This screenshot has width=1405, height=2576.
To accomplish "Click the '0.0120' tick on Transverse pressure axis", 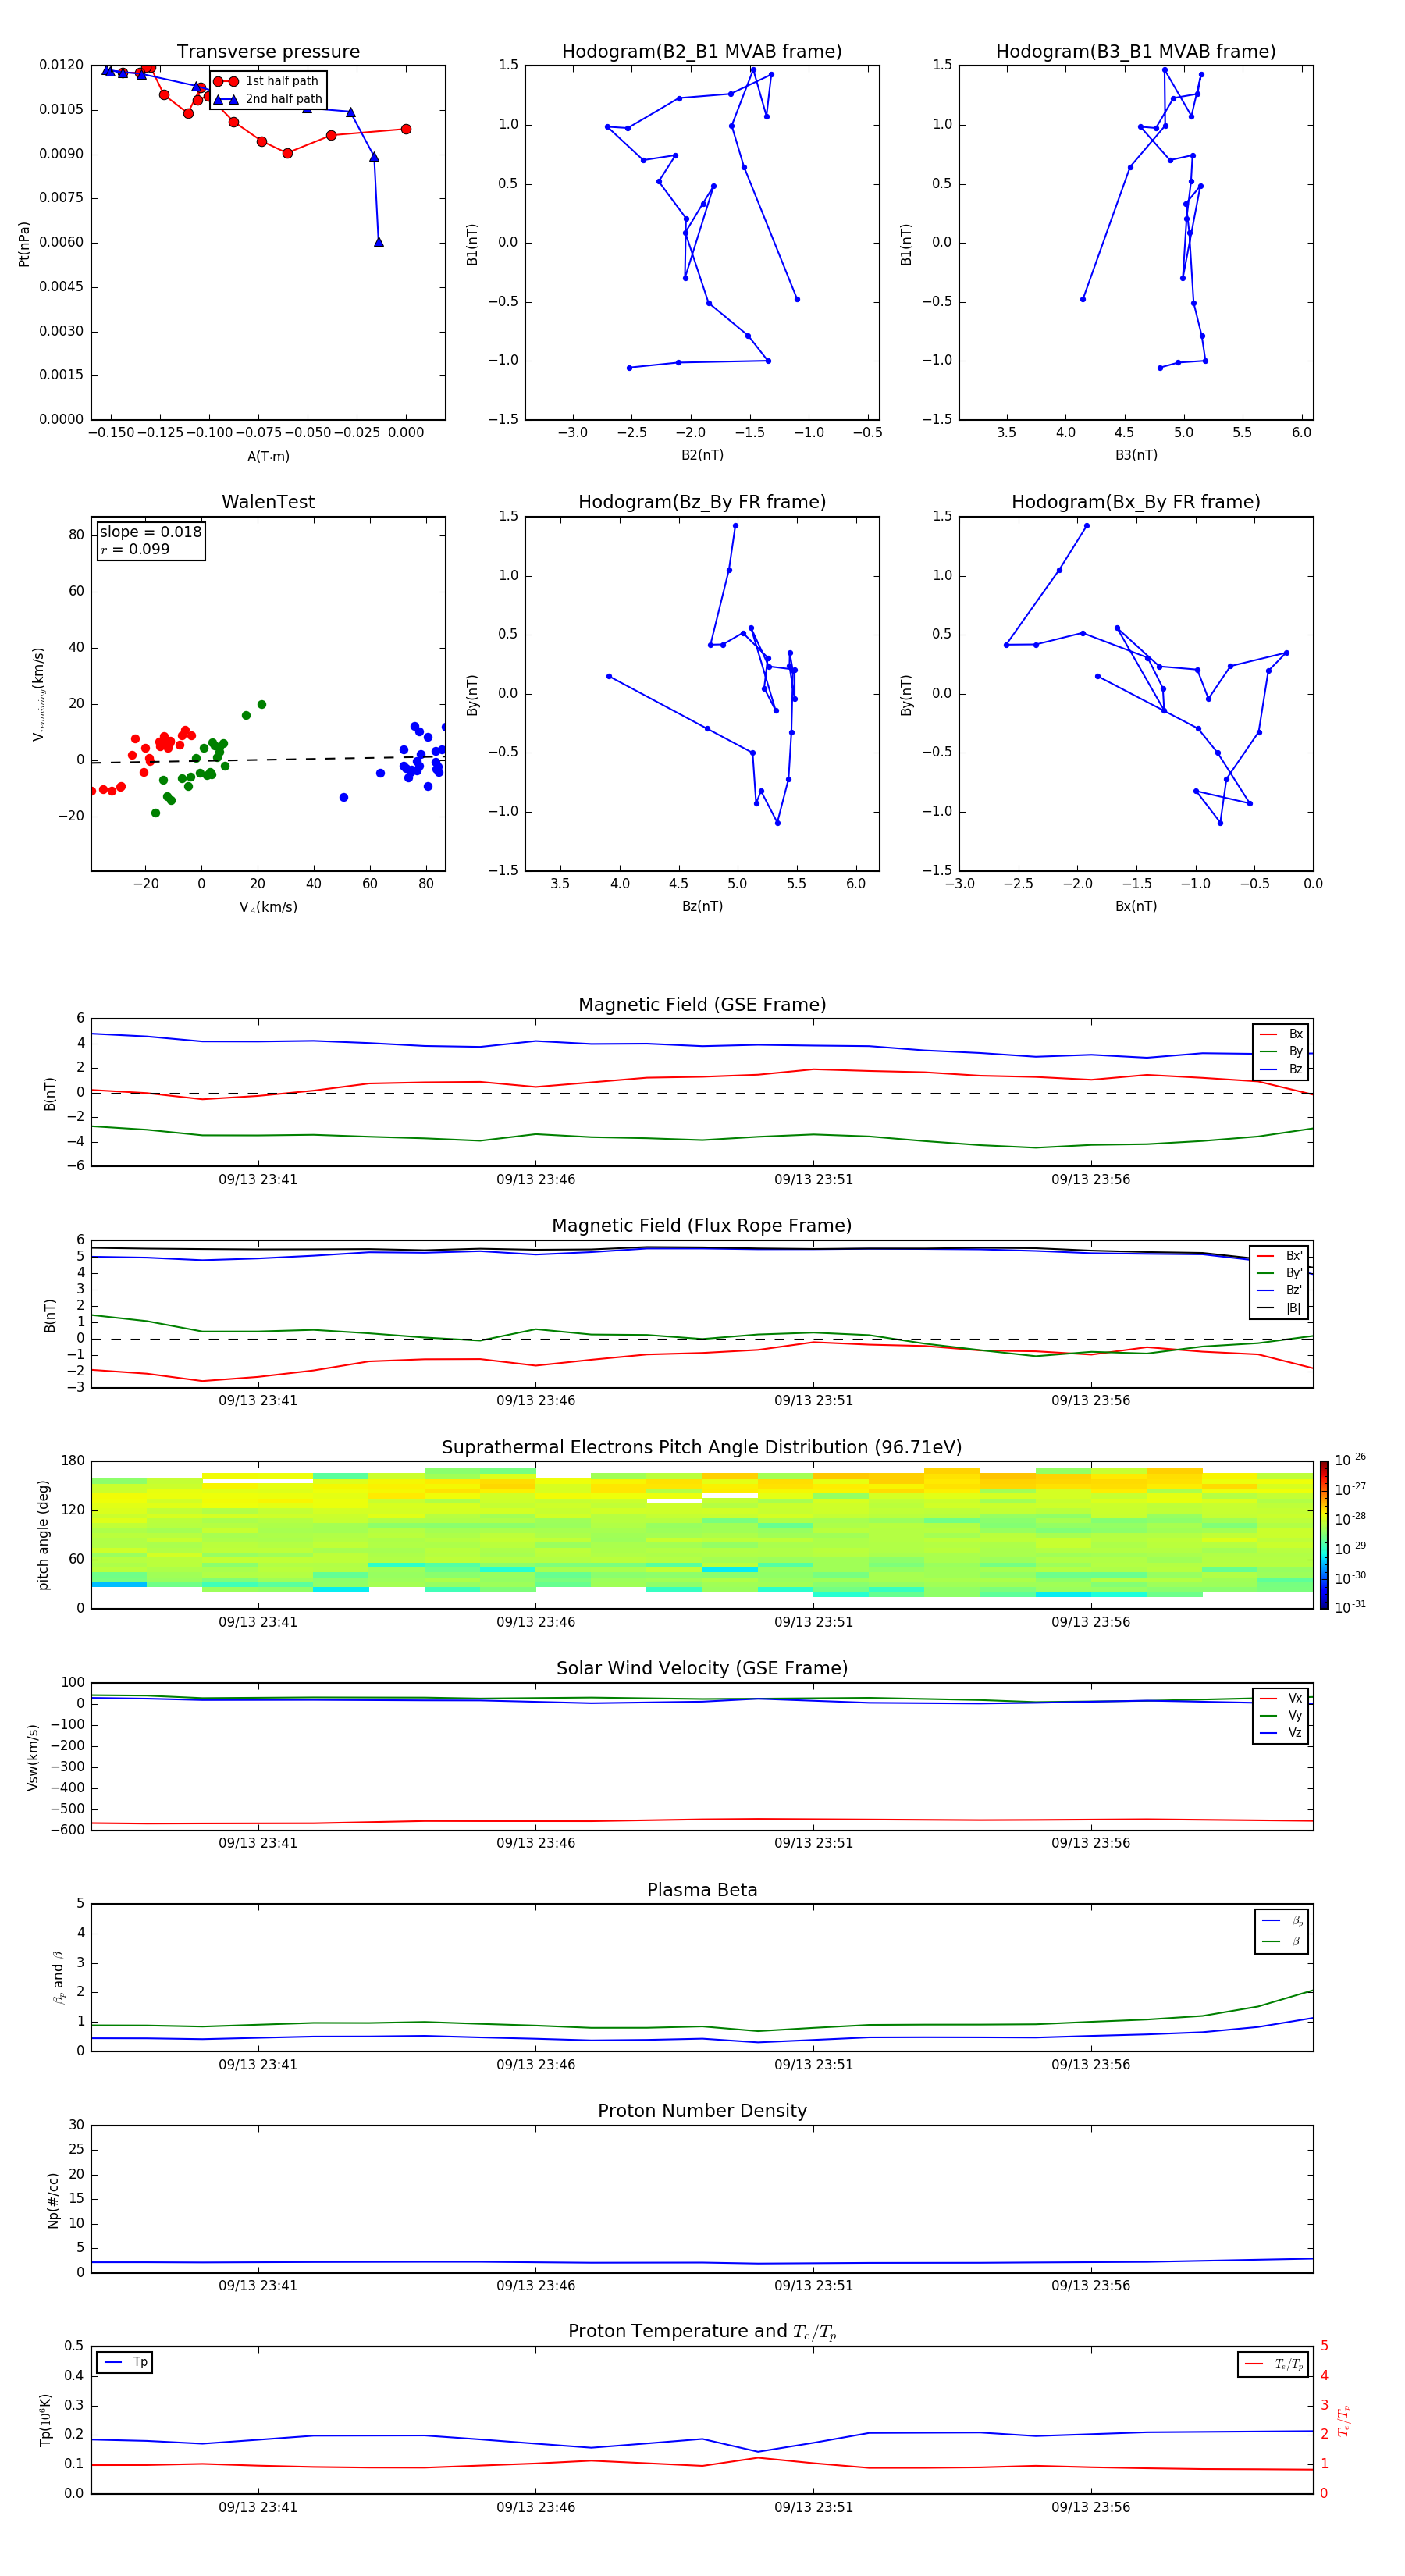I will click(x=61, y=65).
